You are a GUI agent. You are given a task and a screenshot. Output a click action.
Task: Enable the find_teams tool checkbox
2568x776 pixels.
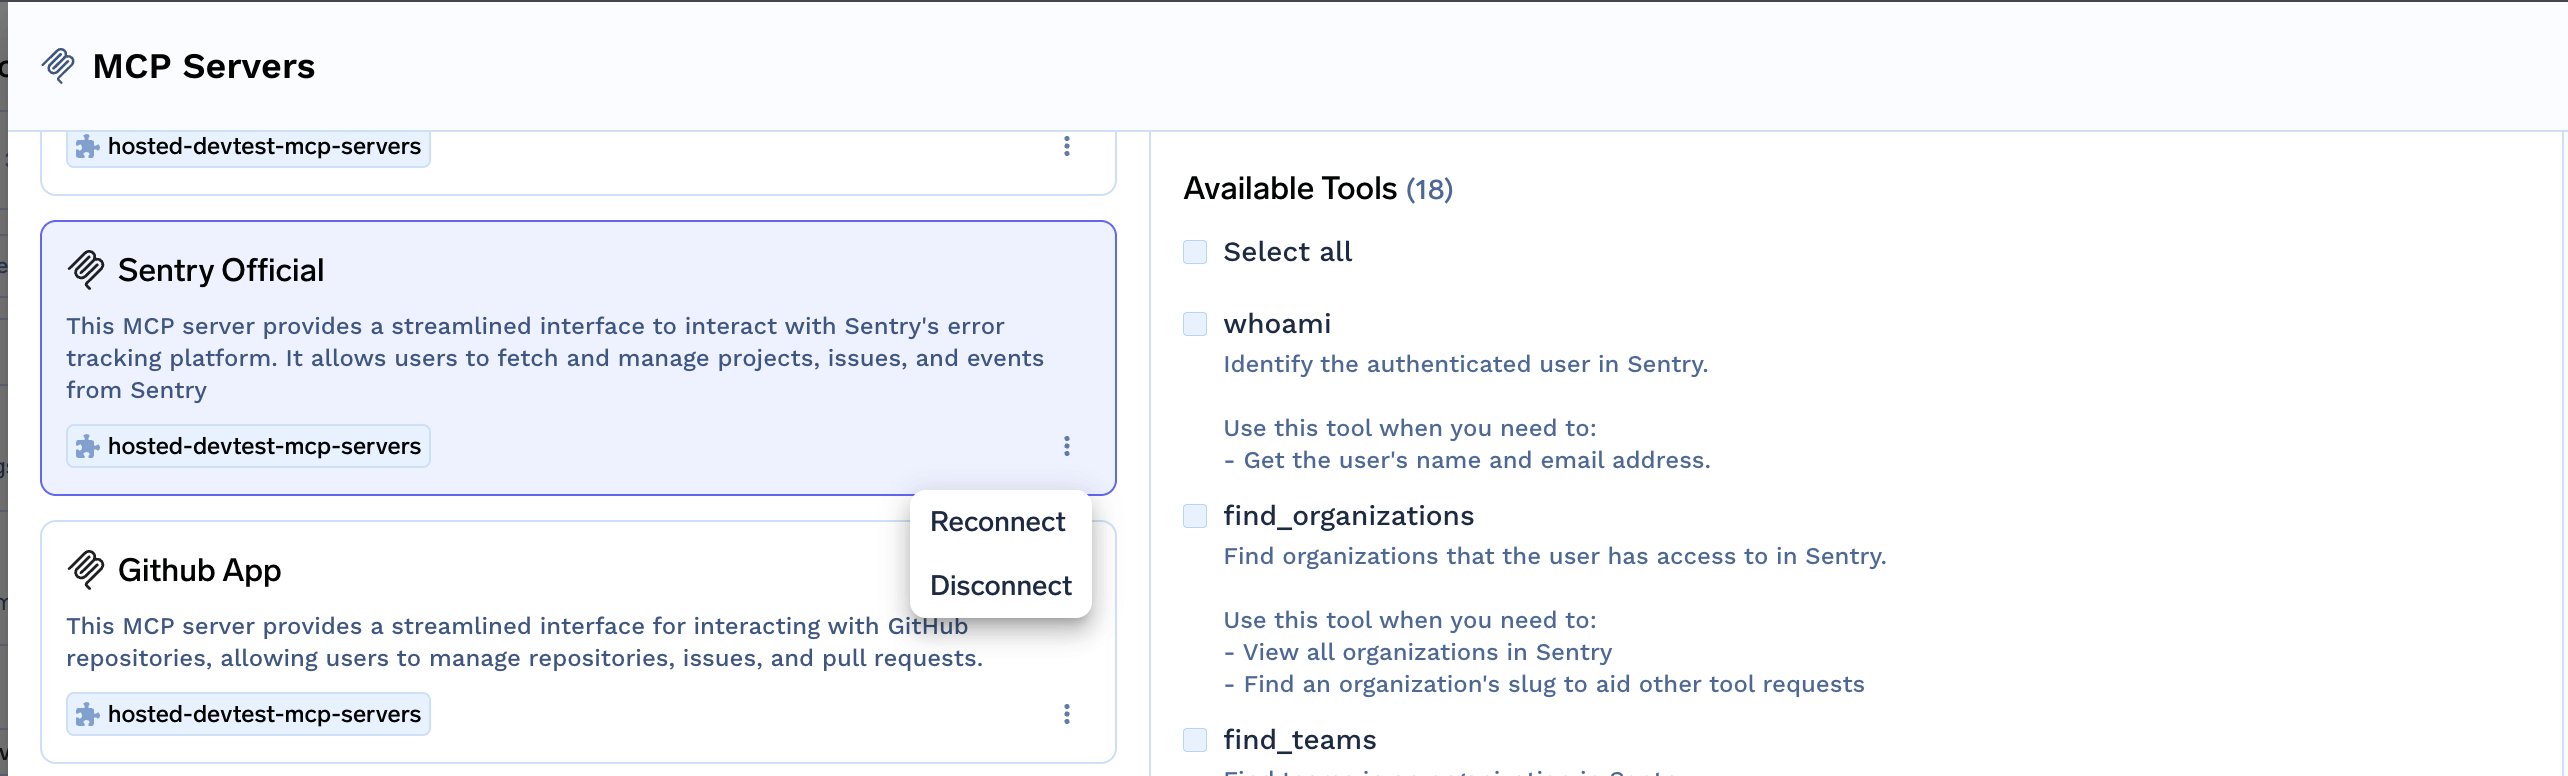(1195, 740)
